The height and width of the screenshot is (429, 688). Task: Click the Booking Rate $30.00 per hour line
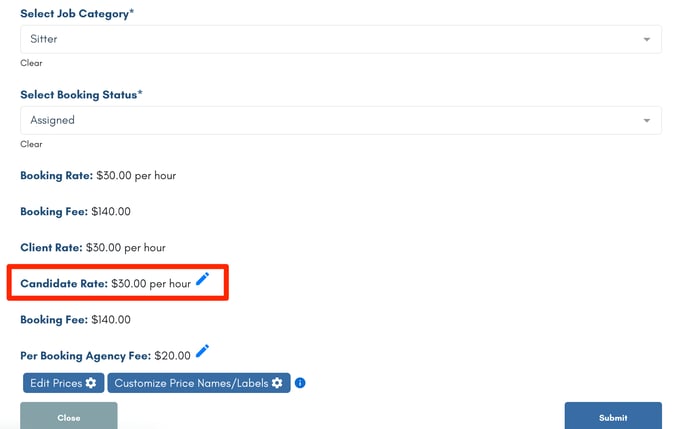(x=98, y=175)
